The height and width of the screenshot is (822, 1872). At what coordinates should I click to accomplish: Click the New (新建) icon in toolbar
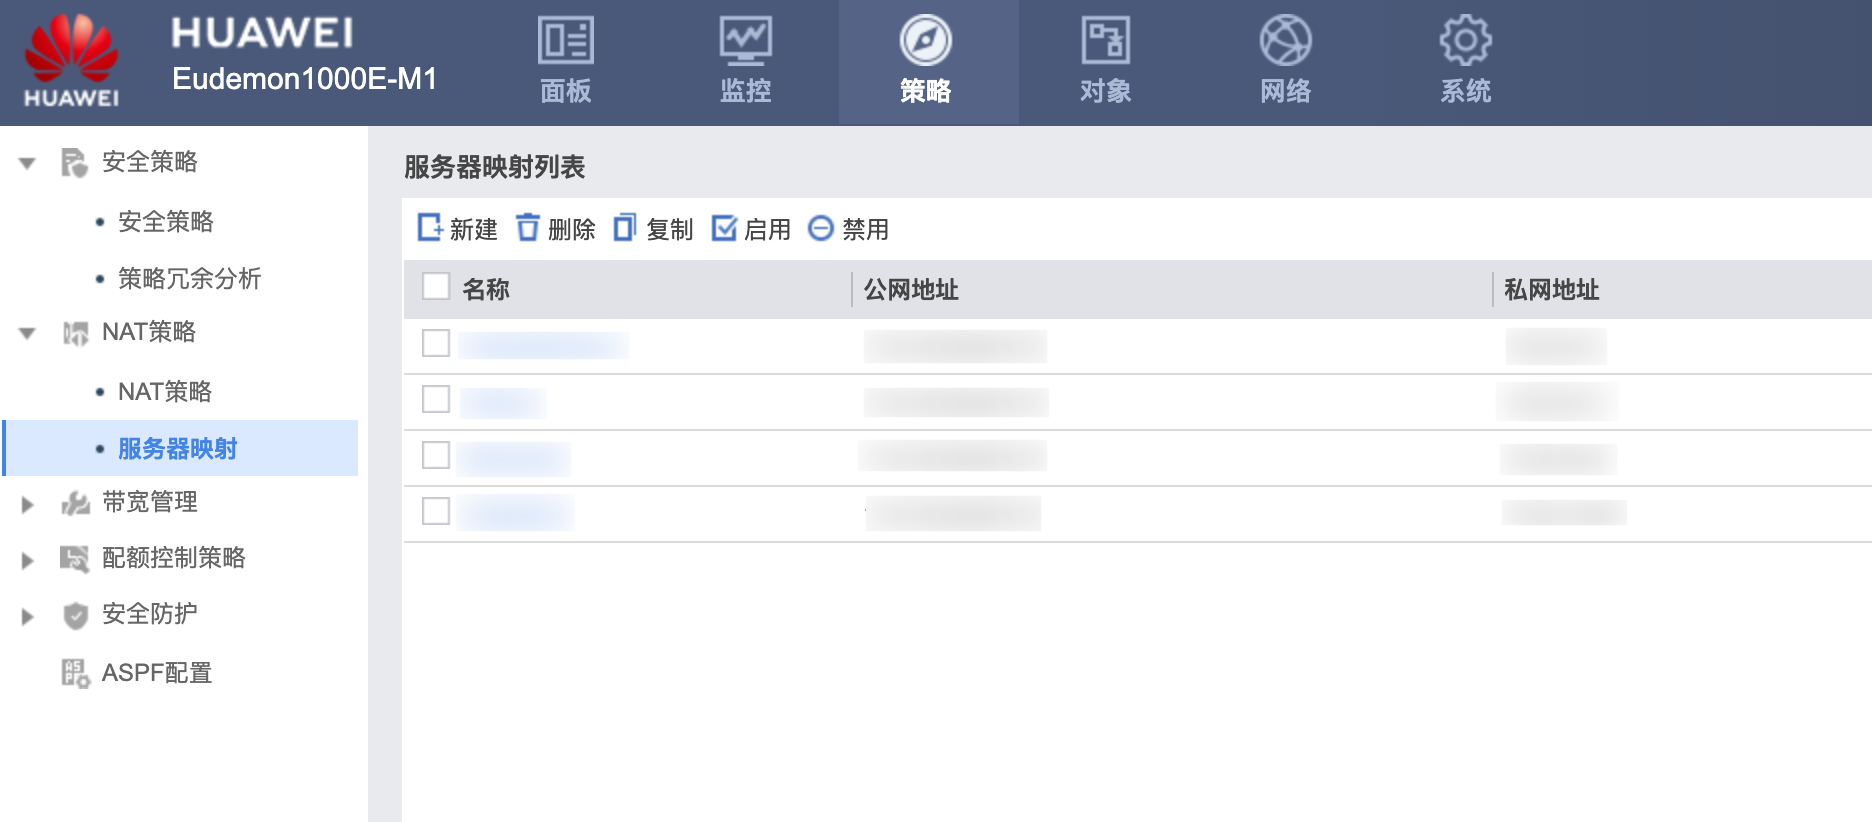coord(430,228)
